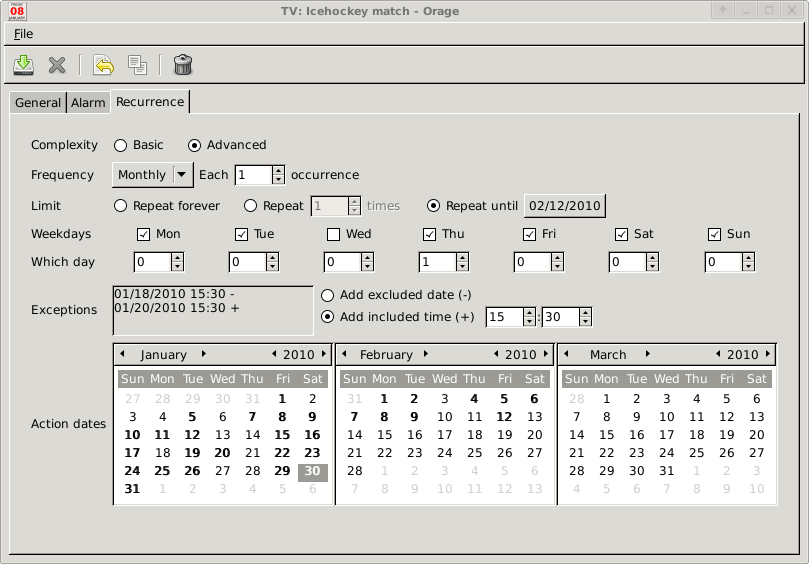Viewport: 809px width, 564px height.
Task: Open the File menu
Action: (23, 34)
